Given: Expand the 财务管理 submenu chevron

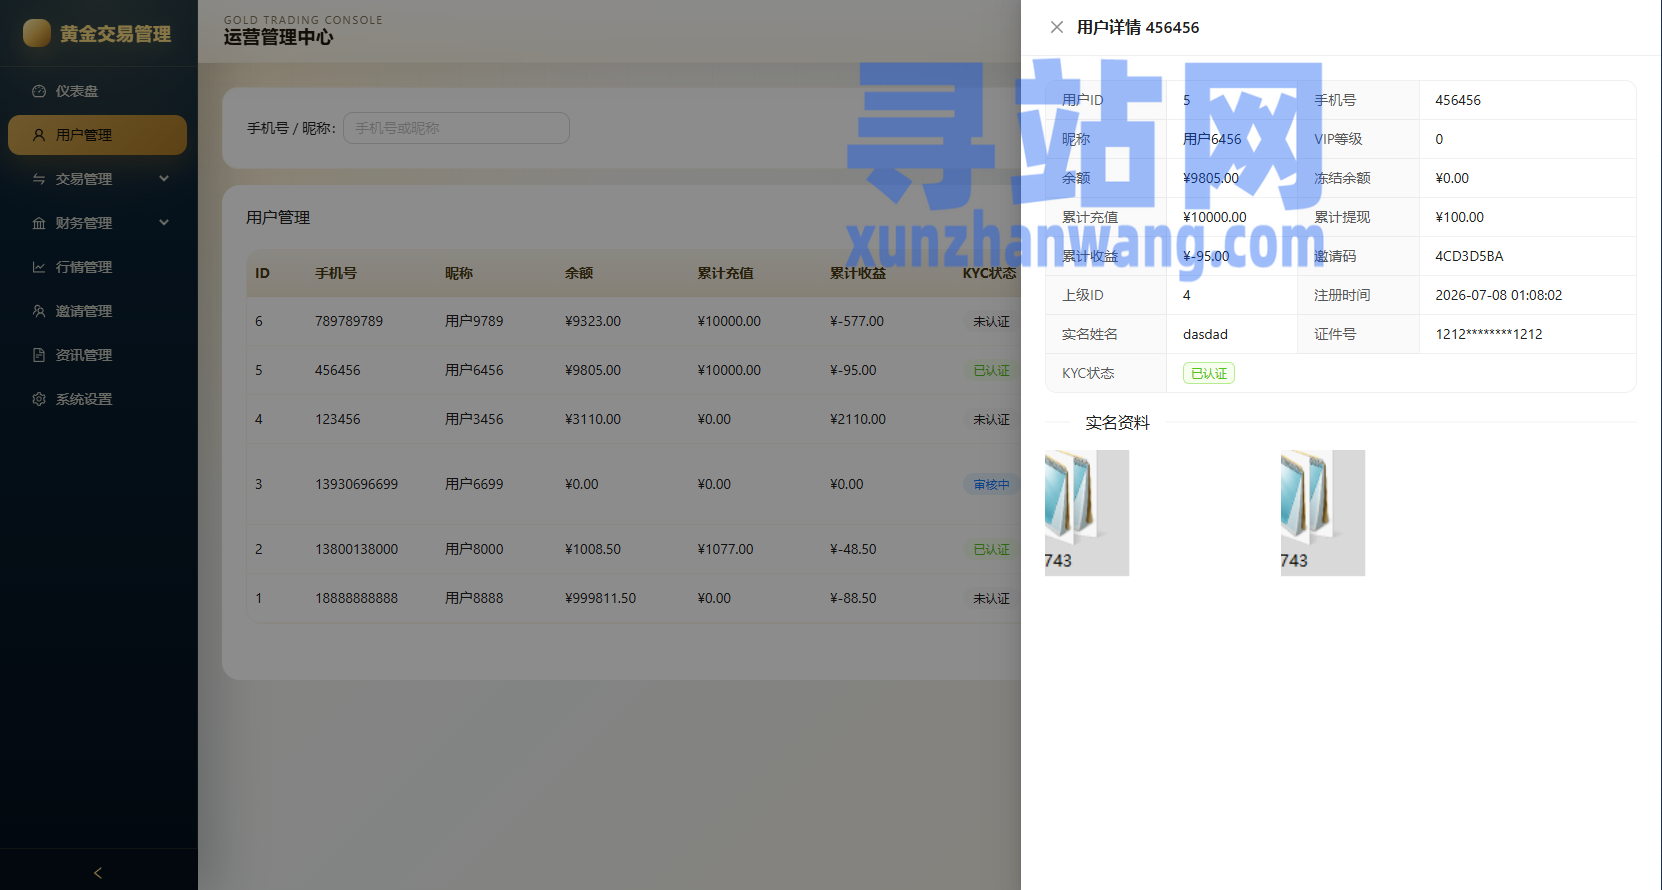Looking at the screenshot, I should click(164, 223).
